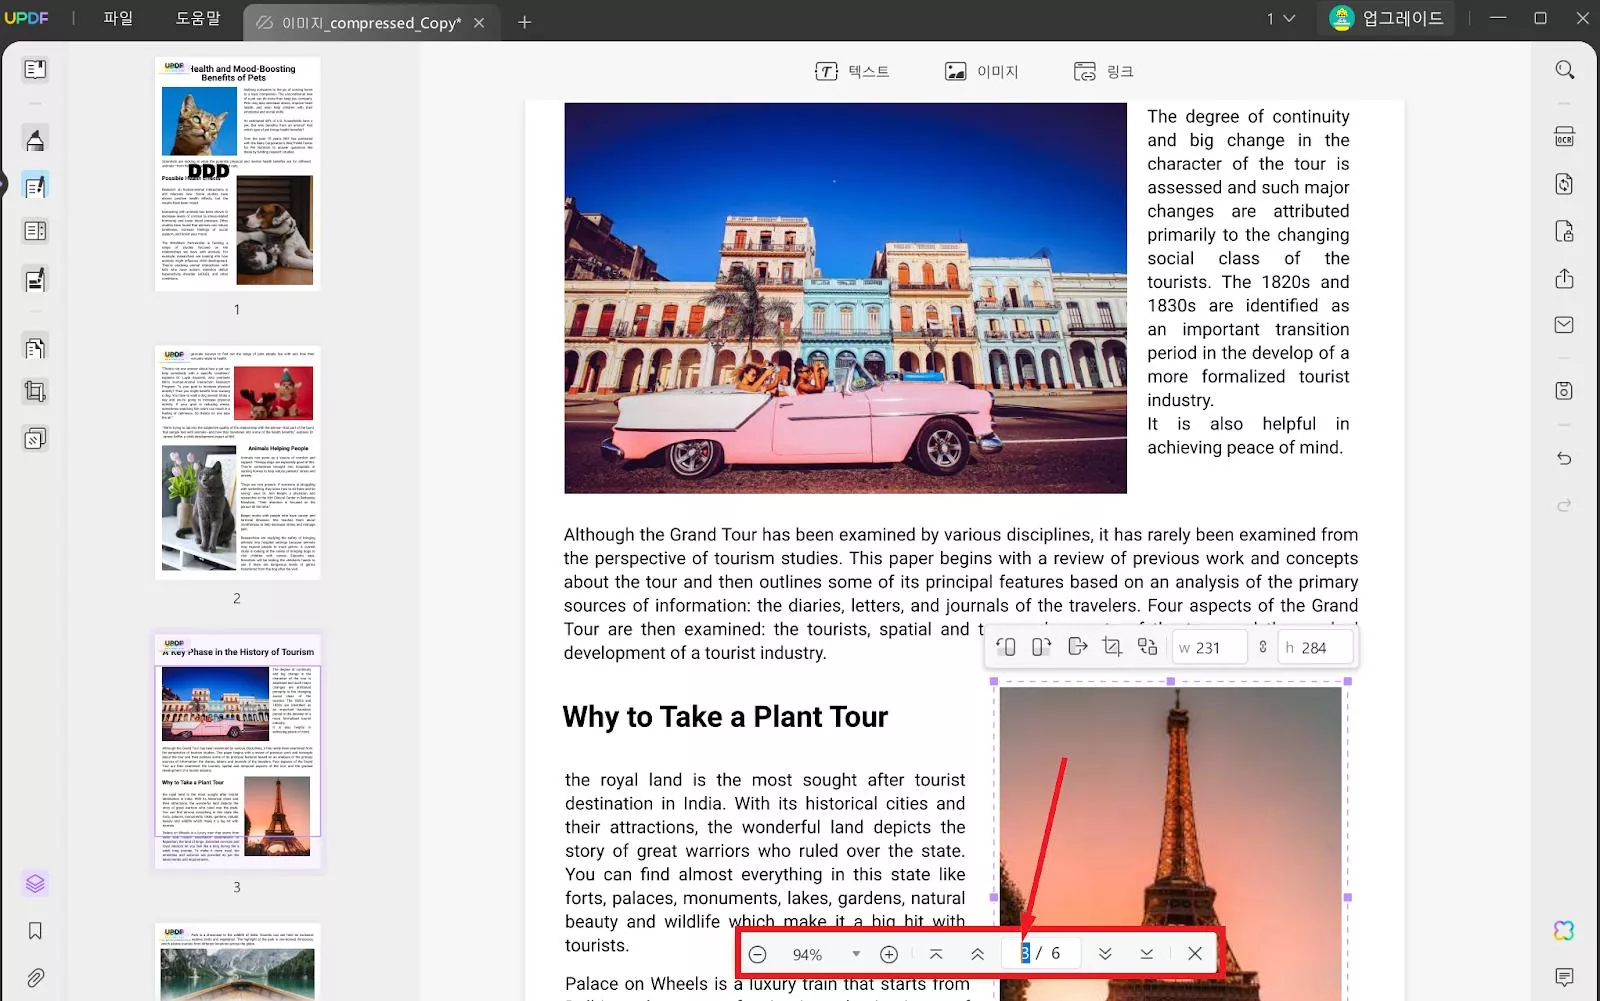Select the crop image tool

pos(1112,647)
